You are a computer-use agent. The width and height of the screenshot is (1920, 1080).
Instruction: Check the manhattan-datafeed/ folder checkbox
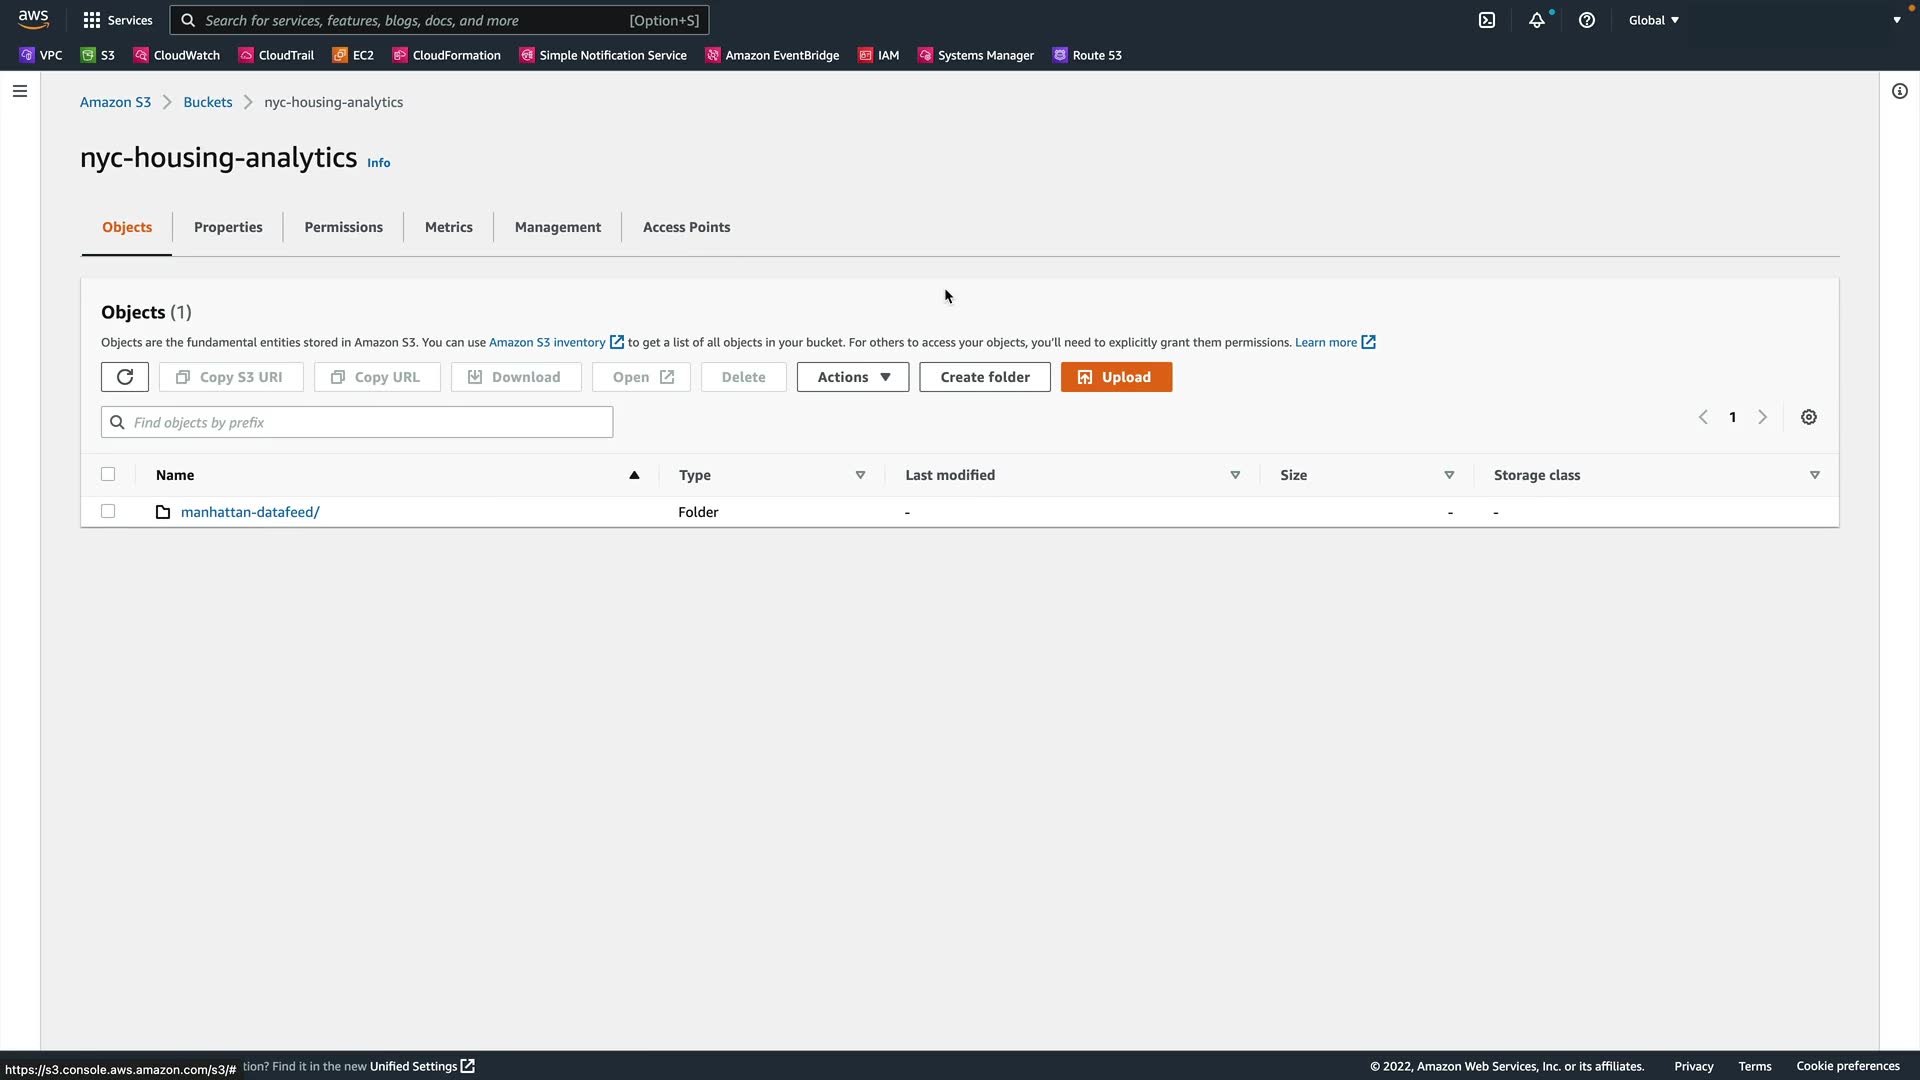108,511
